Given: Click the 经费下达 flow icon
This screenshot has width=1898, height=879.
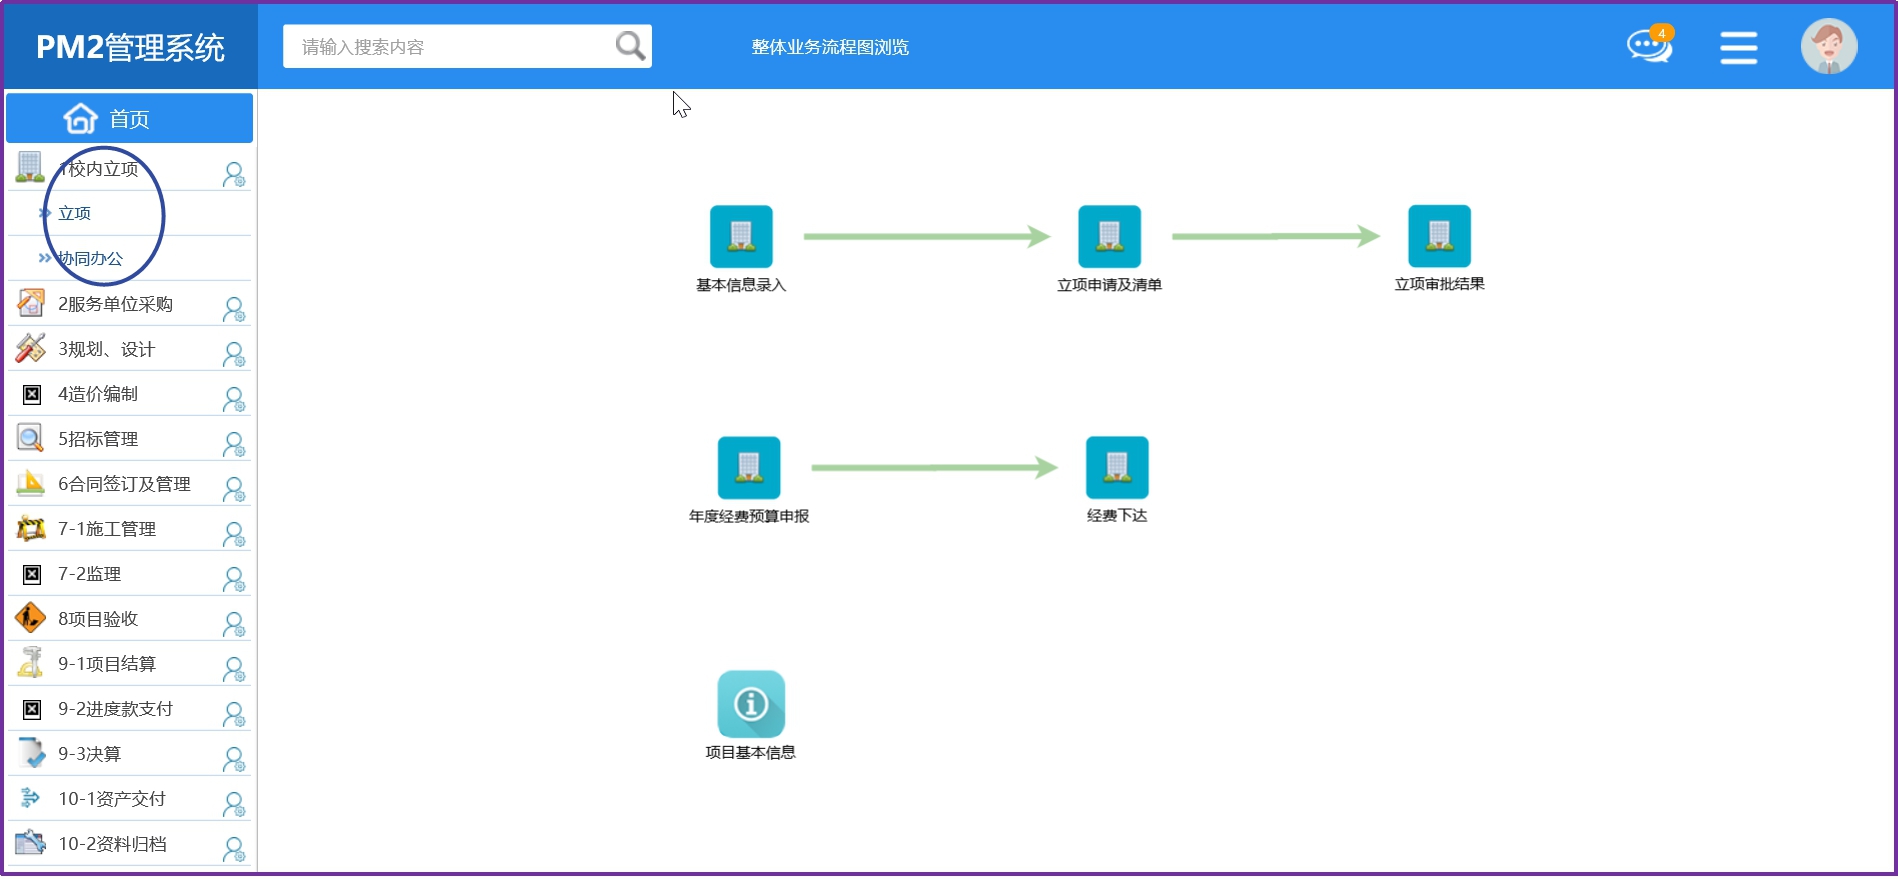Looking at the screenshot, I should [1117, 468].
